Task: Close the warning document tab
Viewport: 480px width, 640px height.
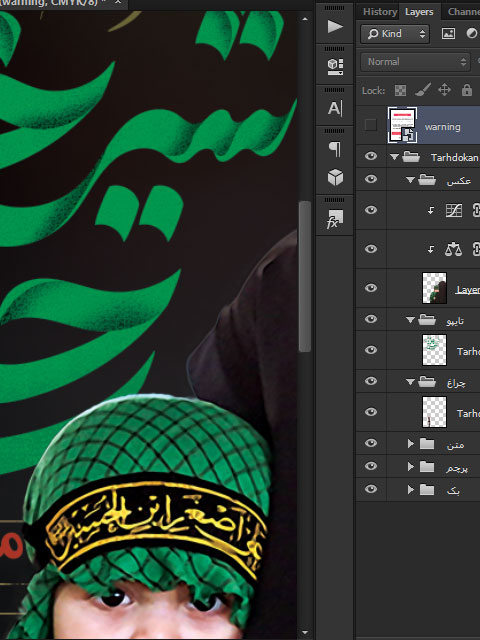Action: tap(118, 2)
